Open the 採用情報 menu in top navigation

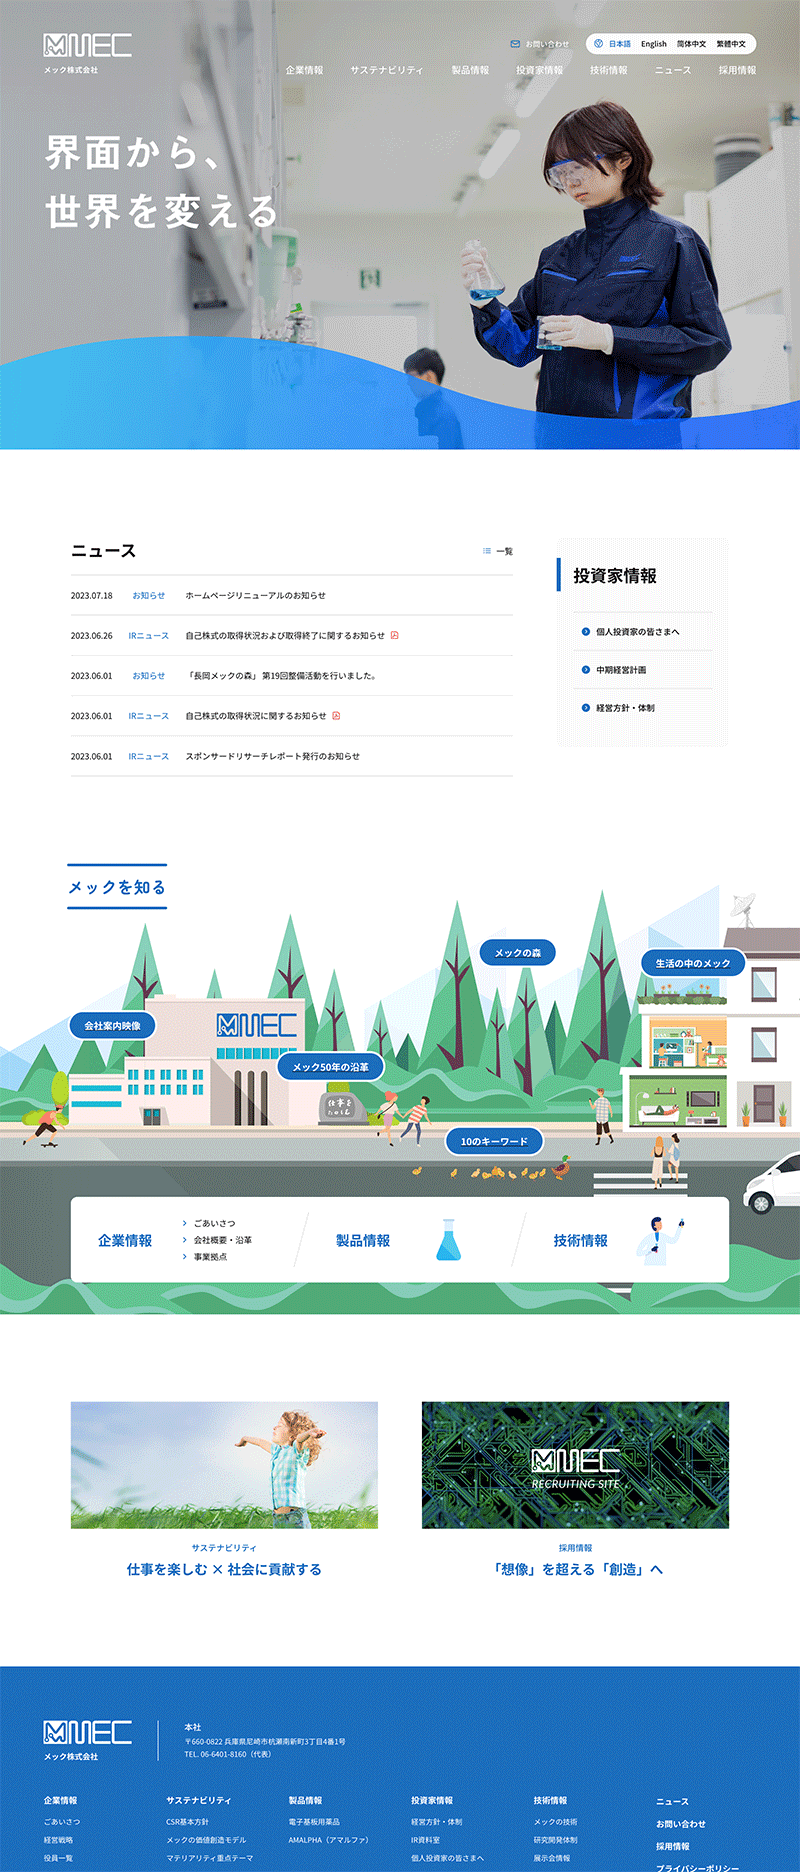click(737, 71)
